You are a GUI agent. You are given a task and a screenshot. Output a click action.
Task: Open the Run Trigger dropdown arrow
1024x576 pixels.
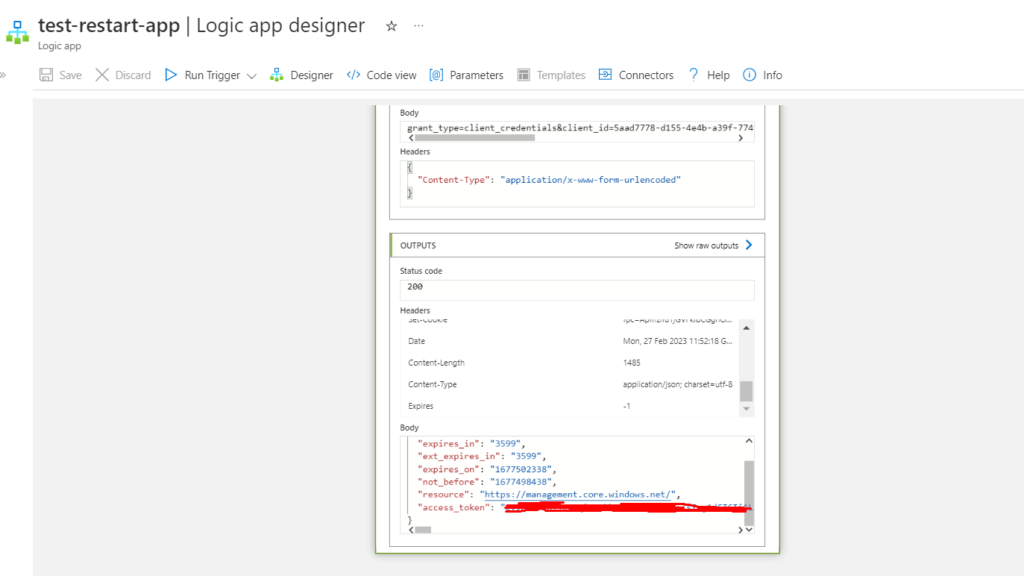pos(251,76)
